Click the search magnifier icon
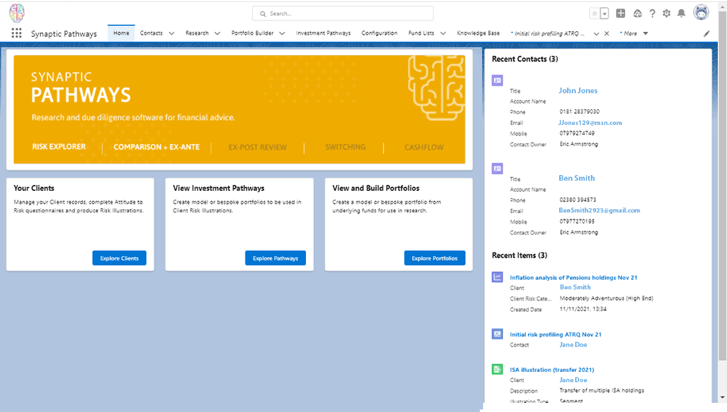 [263, 14]
